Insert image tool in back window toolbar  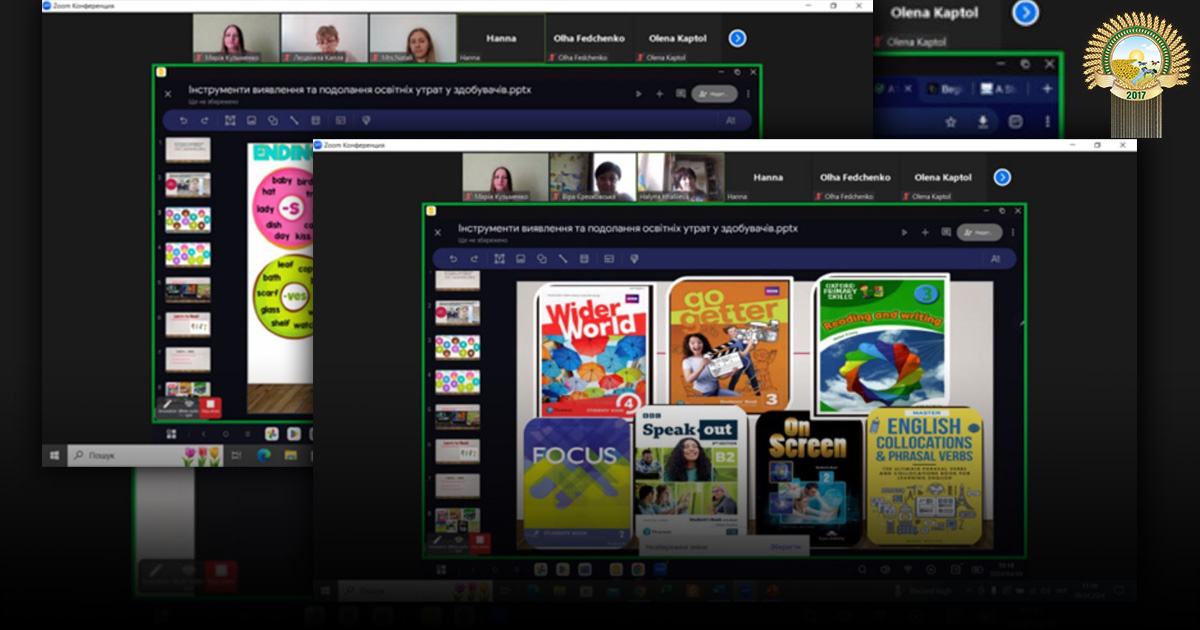[251, 121]
